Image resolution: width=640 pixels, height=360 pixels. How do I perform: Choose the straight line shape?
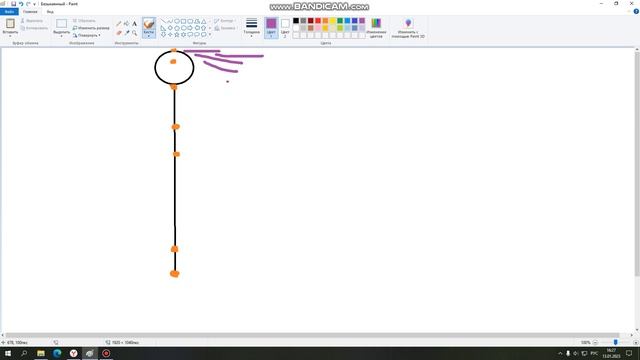pyautogui.click(x=163, y=21)
